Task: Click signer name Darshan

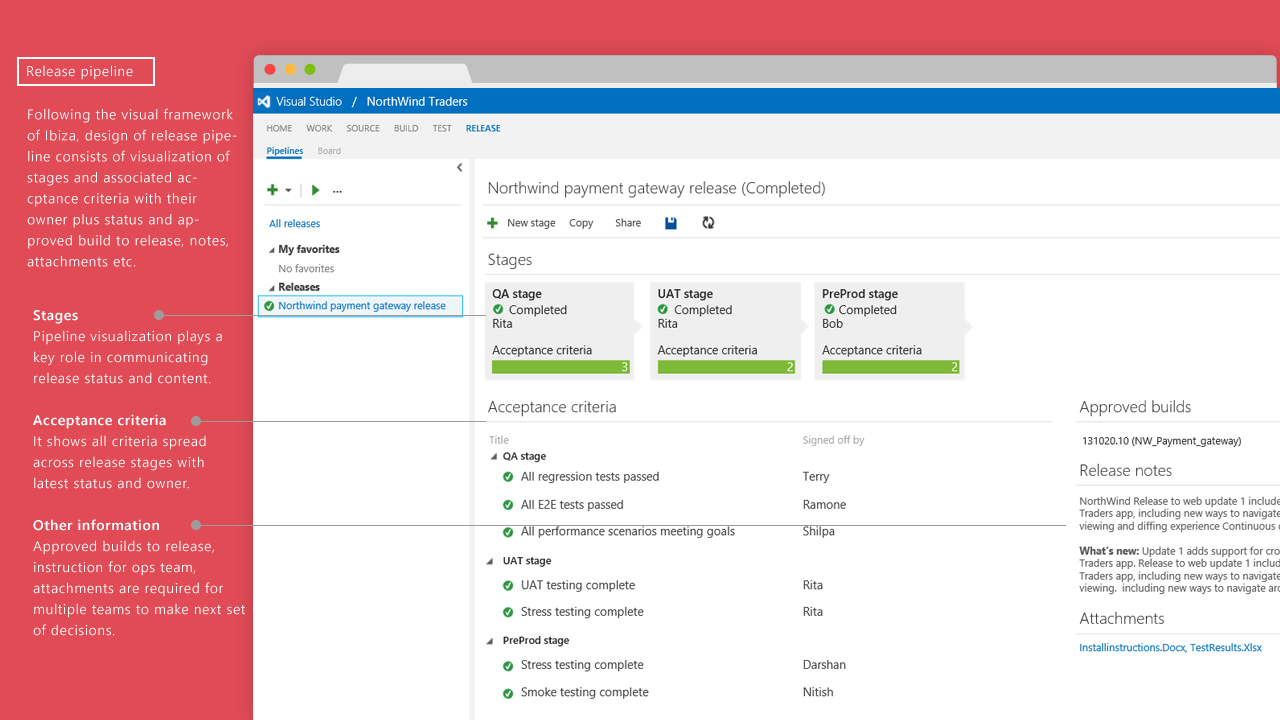Action: (x=824, y=665)
